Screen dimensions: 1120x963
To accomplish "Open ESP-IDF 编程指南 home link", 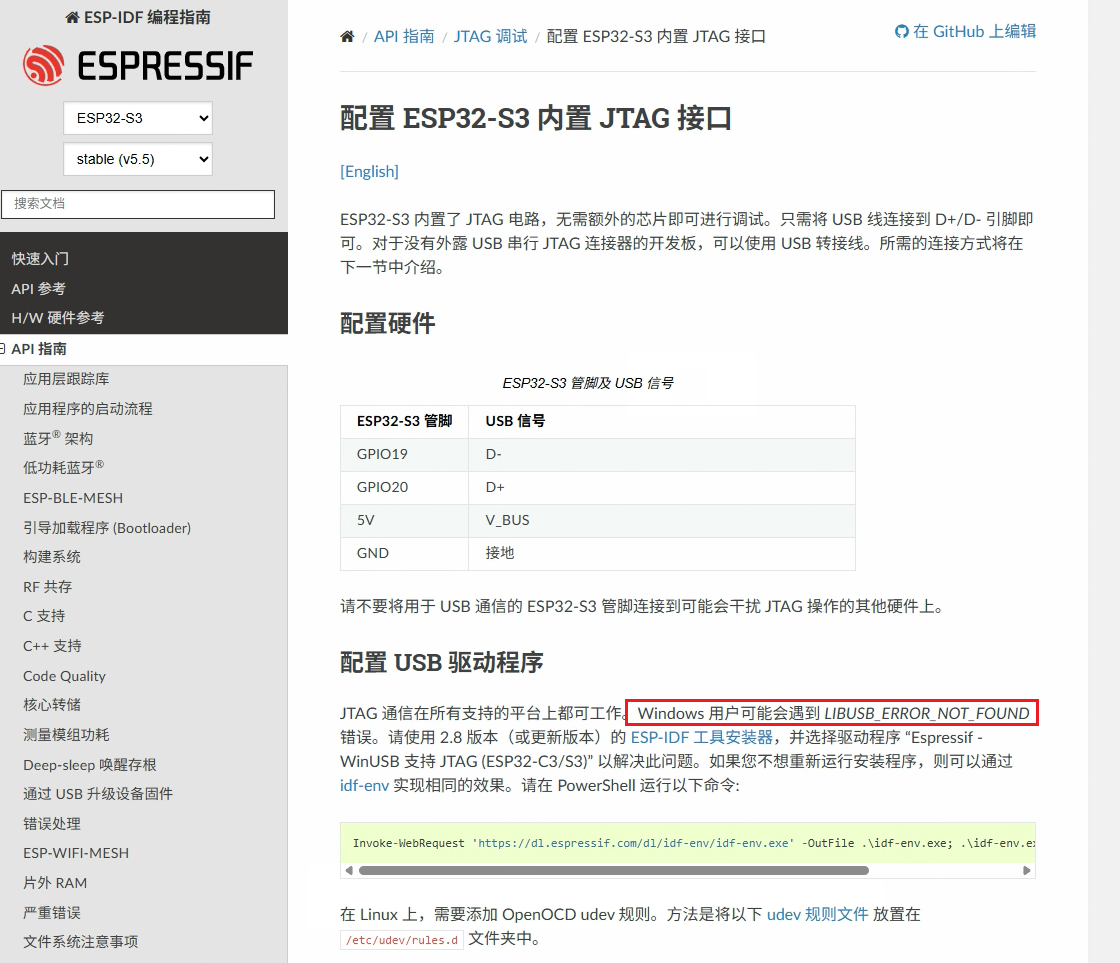I will (x=138, y=17).
